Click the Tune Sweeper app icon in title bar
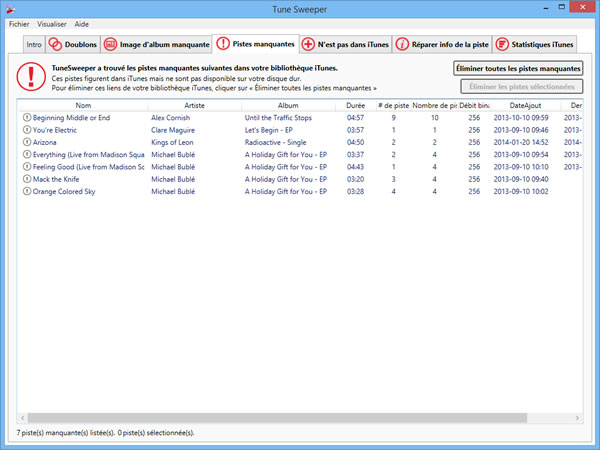This screenshot has width=600, height=450. click(10, 9)
